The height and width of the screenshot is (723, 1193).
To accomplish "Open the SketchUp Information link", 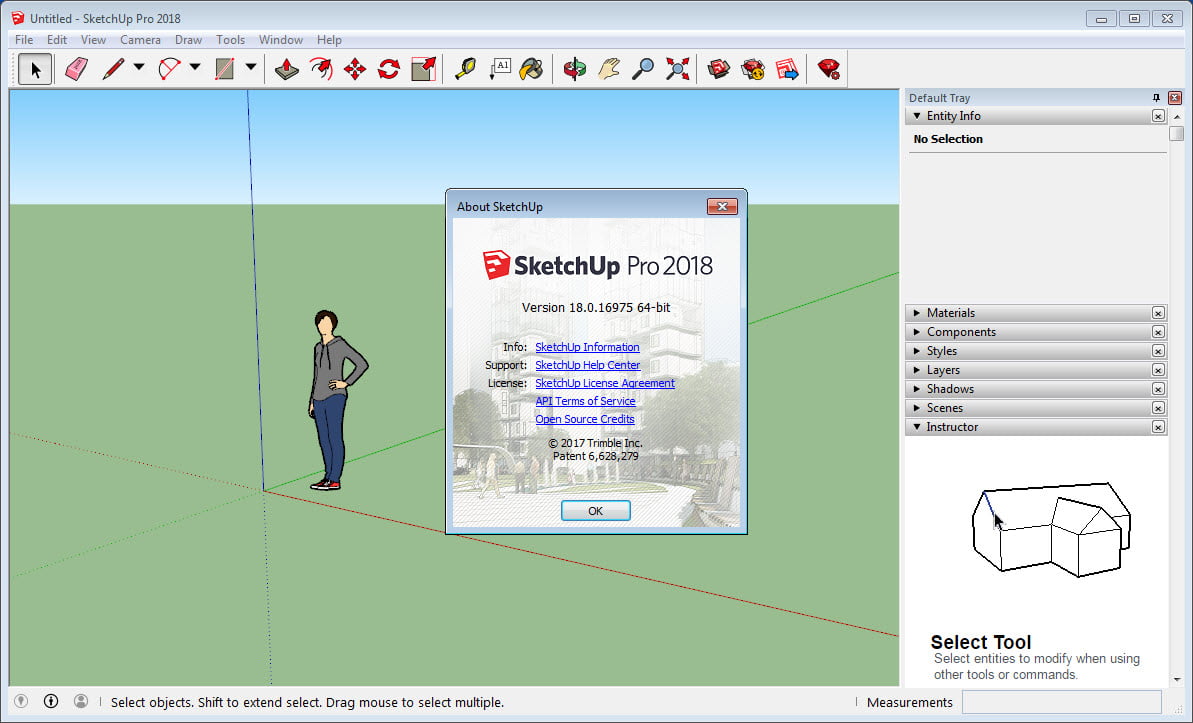I will [x=587, y=347].
